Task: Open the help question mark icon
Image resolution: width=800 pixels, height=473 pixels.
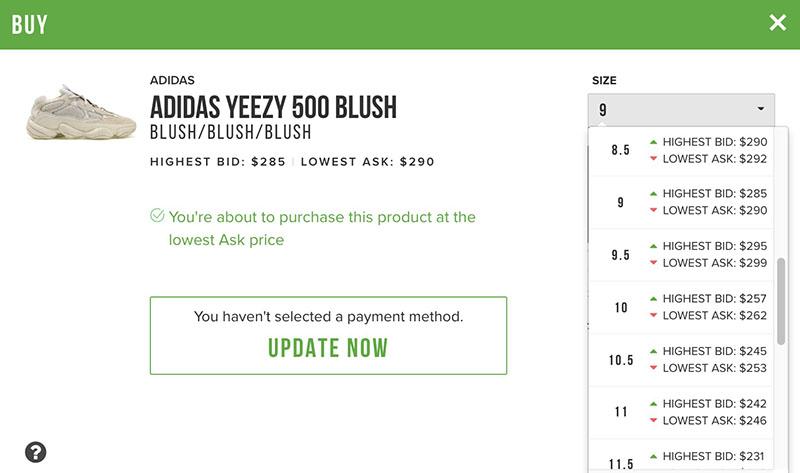Action: (x=36, y=452)
